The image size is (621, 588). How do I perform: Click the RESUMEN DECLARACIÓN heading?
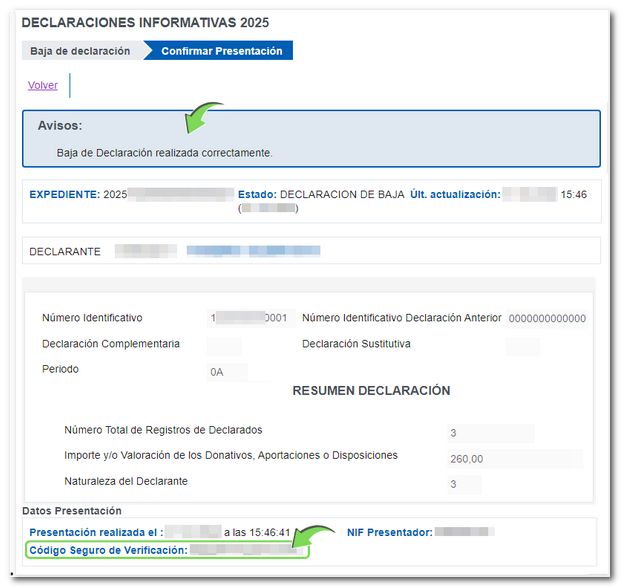tap(371, 391)
